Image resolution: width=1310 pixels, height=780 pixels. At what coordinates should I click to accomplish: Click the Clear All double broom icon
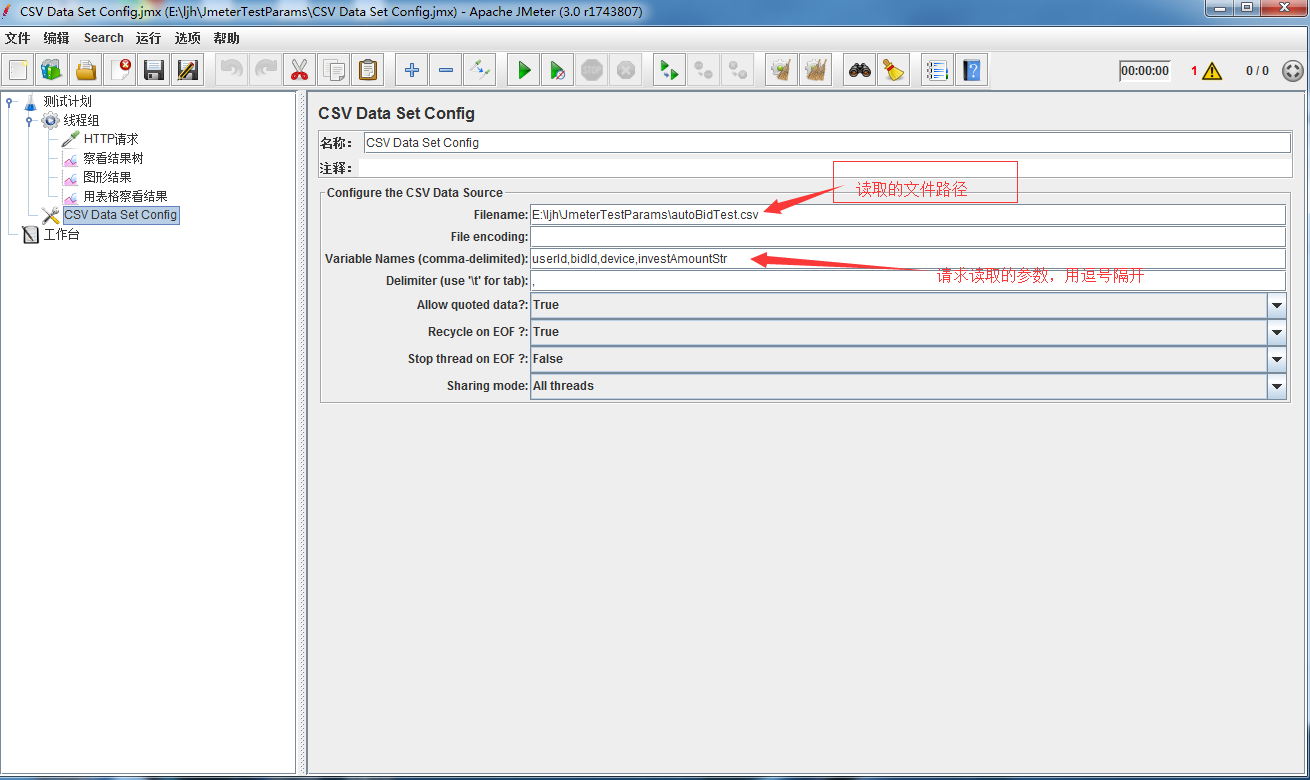[x=816, y=70]
